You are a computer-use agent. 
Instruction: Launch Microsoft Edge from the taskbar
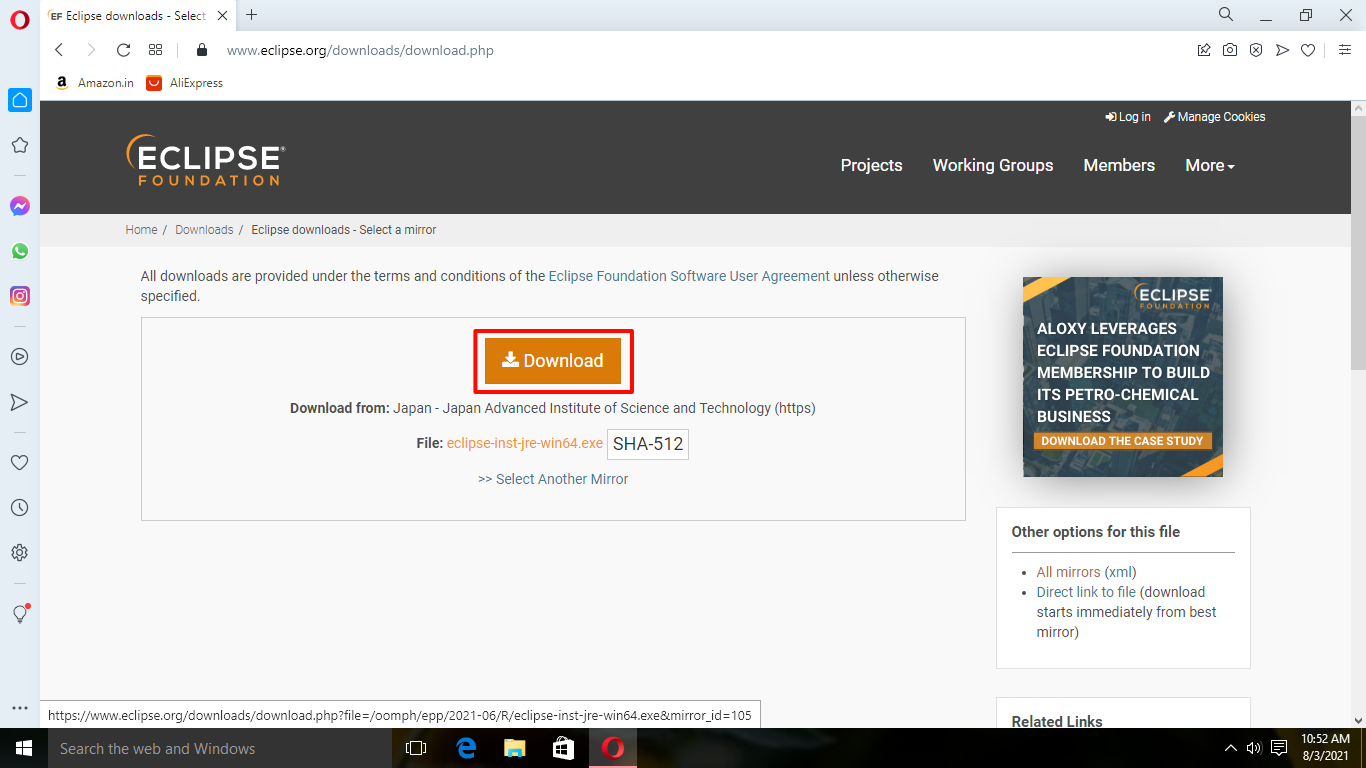pos(465,748)
